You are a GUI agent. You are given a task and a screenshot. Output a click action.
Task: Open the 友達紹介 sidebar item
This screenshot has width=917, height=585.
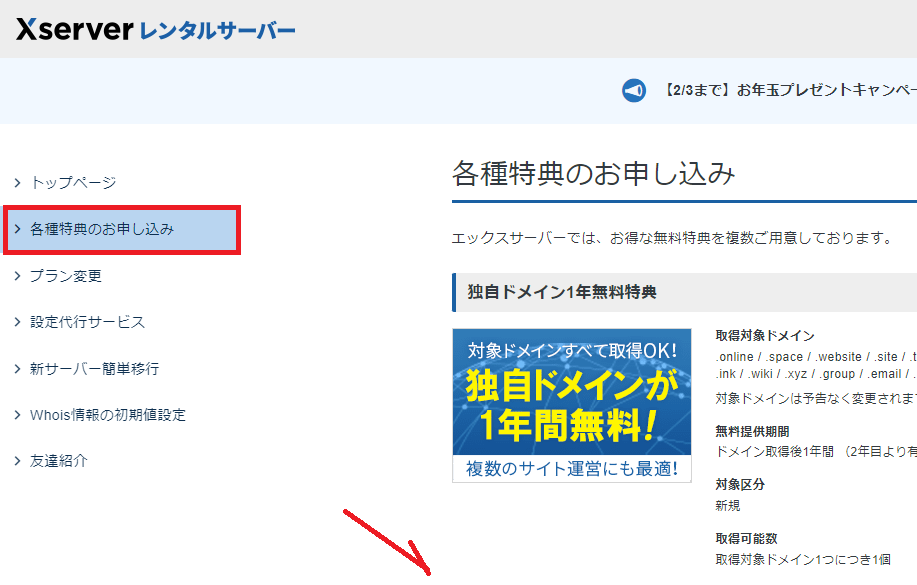pos(58,461)
